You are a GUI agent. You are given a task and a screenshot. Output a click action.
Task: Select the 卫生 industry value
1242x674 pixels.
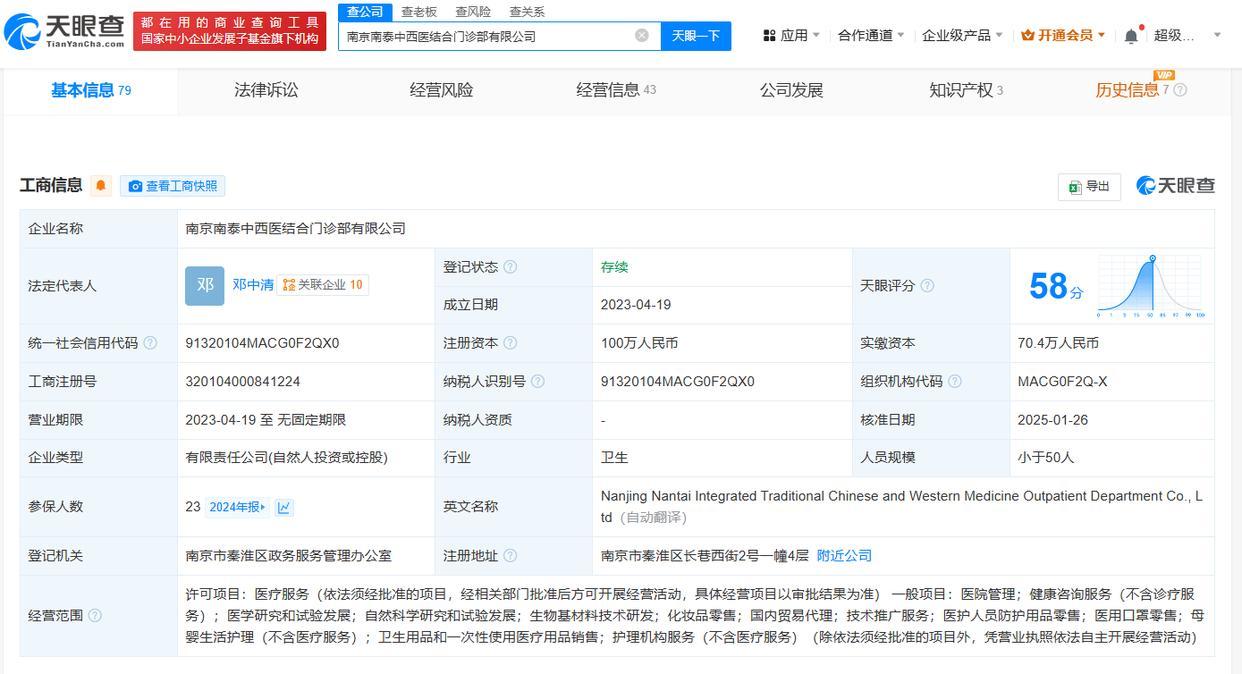click(x=614, y=457)
